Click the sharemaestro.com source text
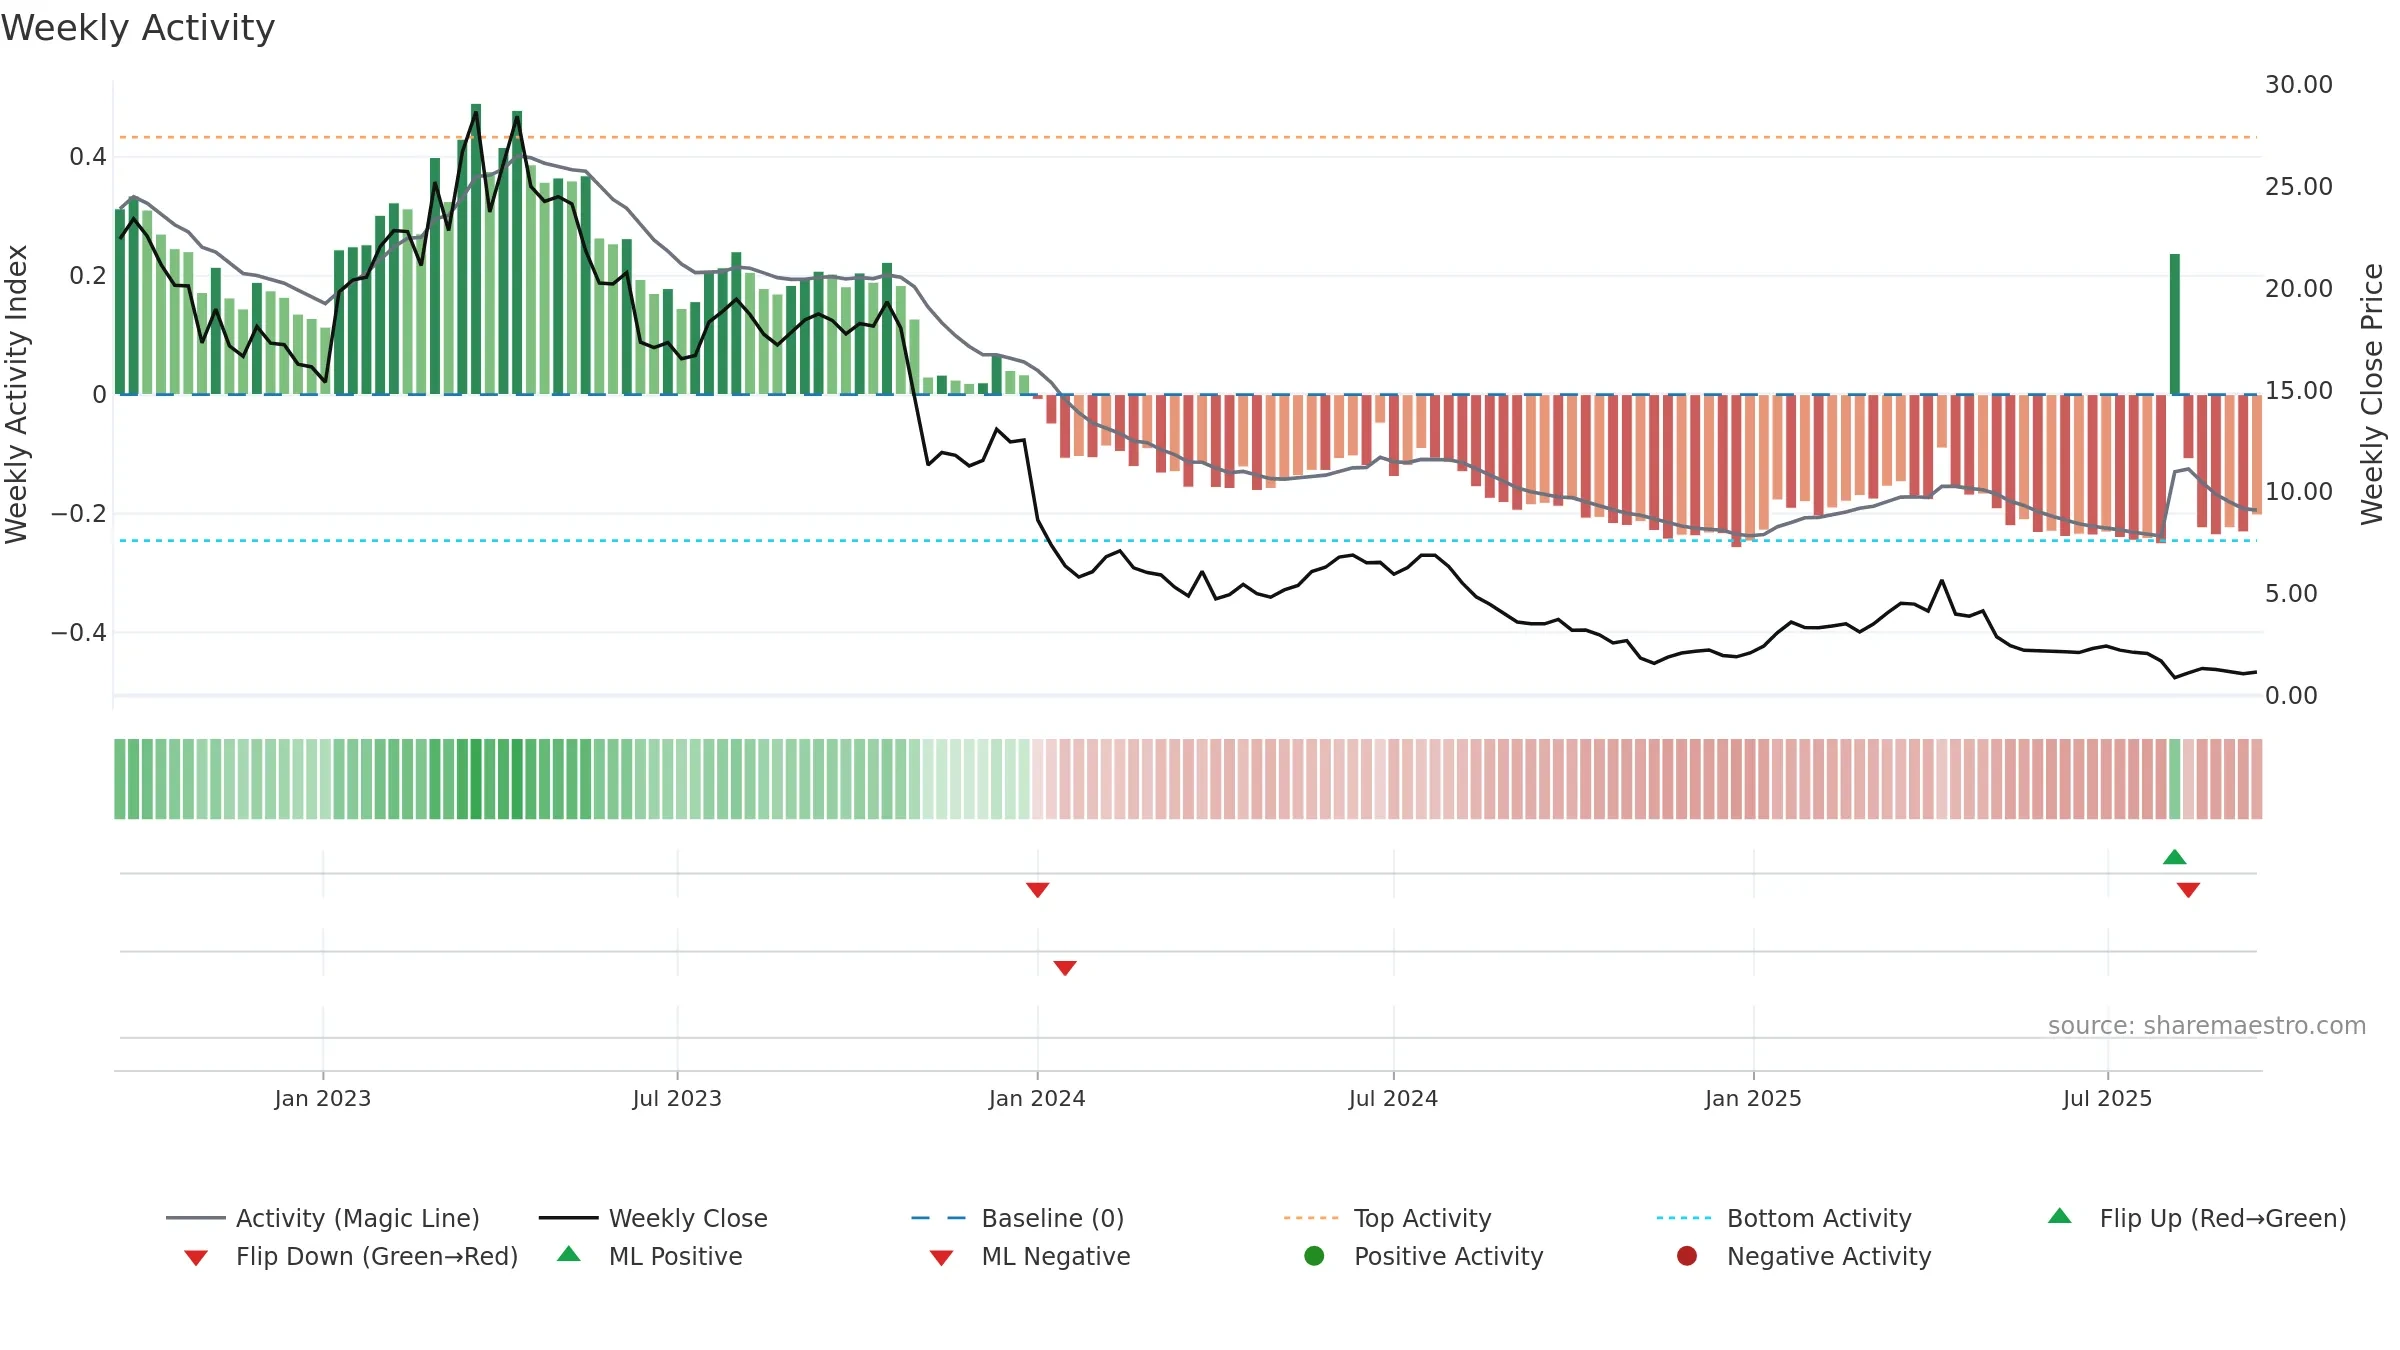This screenshot has height=1350, width=2400. tap(2206, 1026)
